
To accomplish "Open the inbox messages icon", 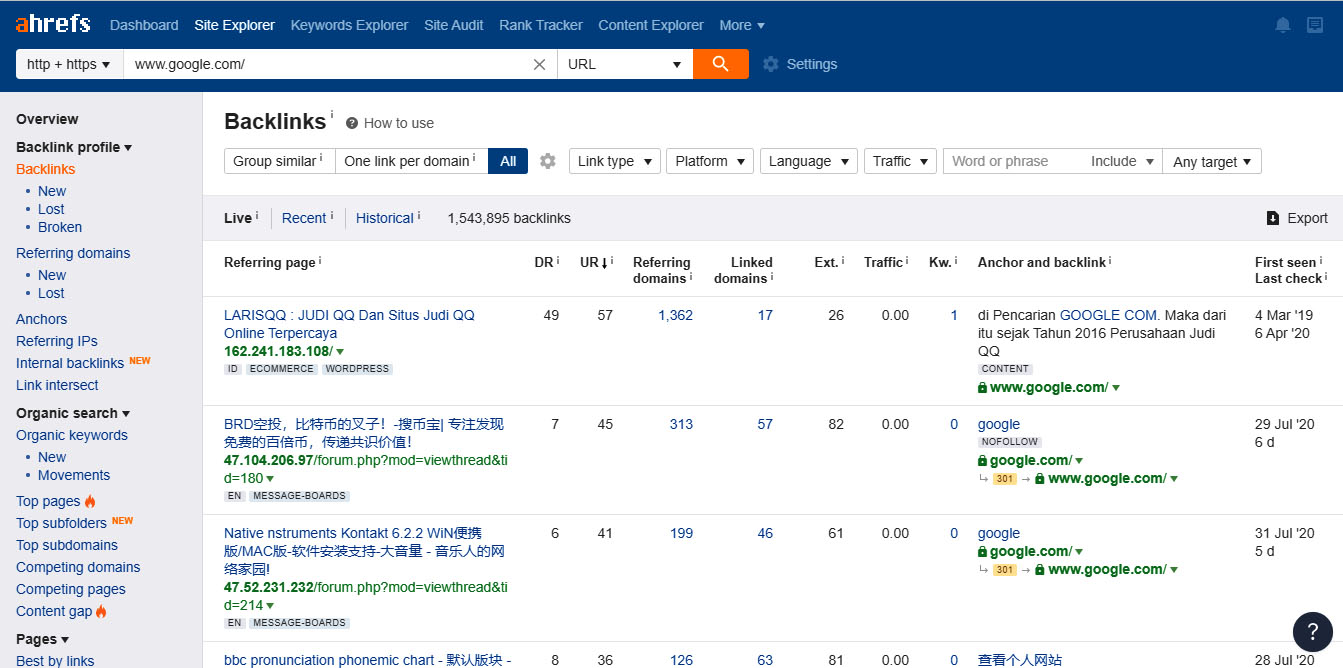I will coord(1314,24).
